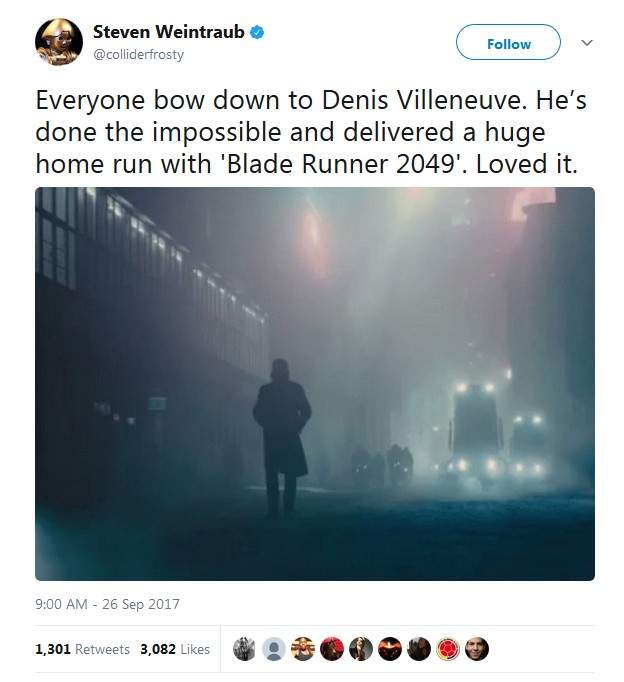Open the Steven Weintraub profile name link

coord(170,32)
